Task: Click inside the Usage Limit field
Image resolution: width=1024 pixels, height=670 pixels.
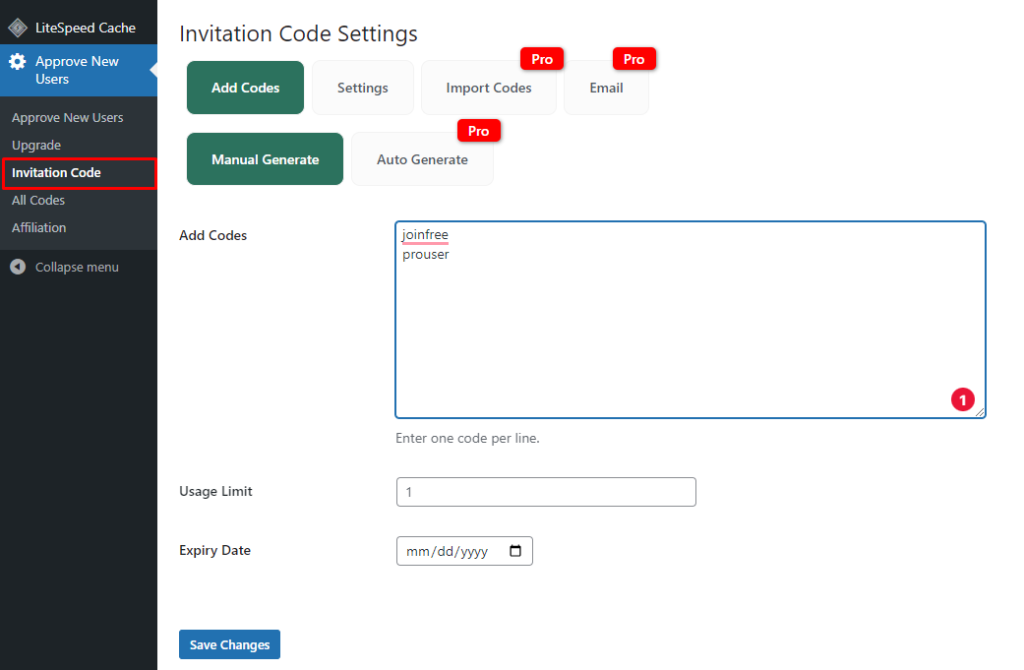Action: coord(546,491)
